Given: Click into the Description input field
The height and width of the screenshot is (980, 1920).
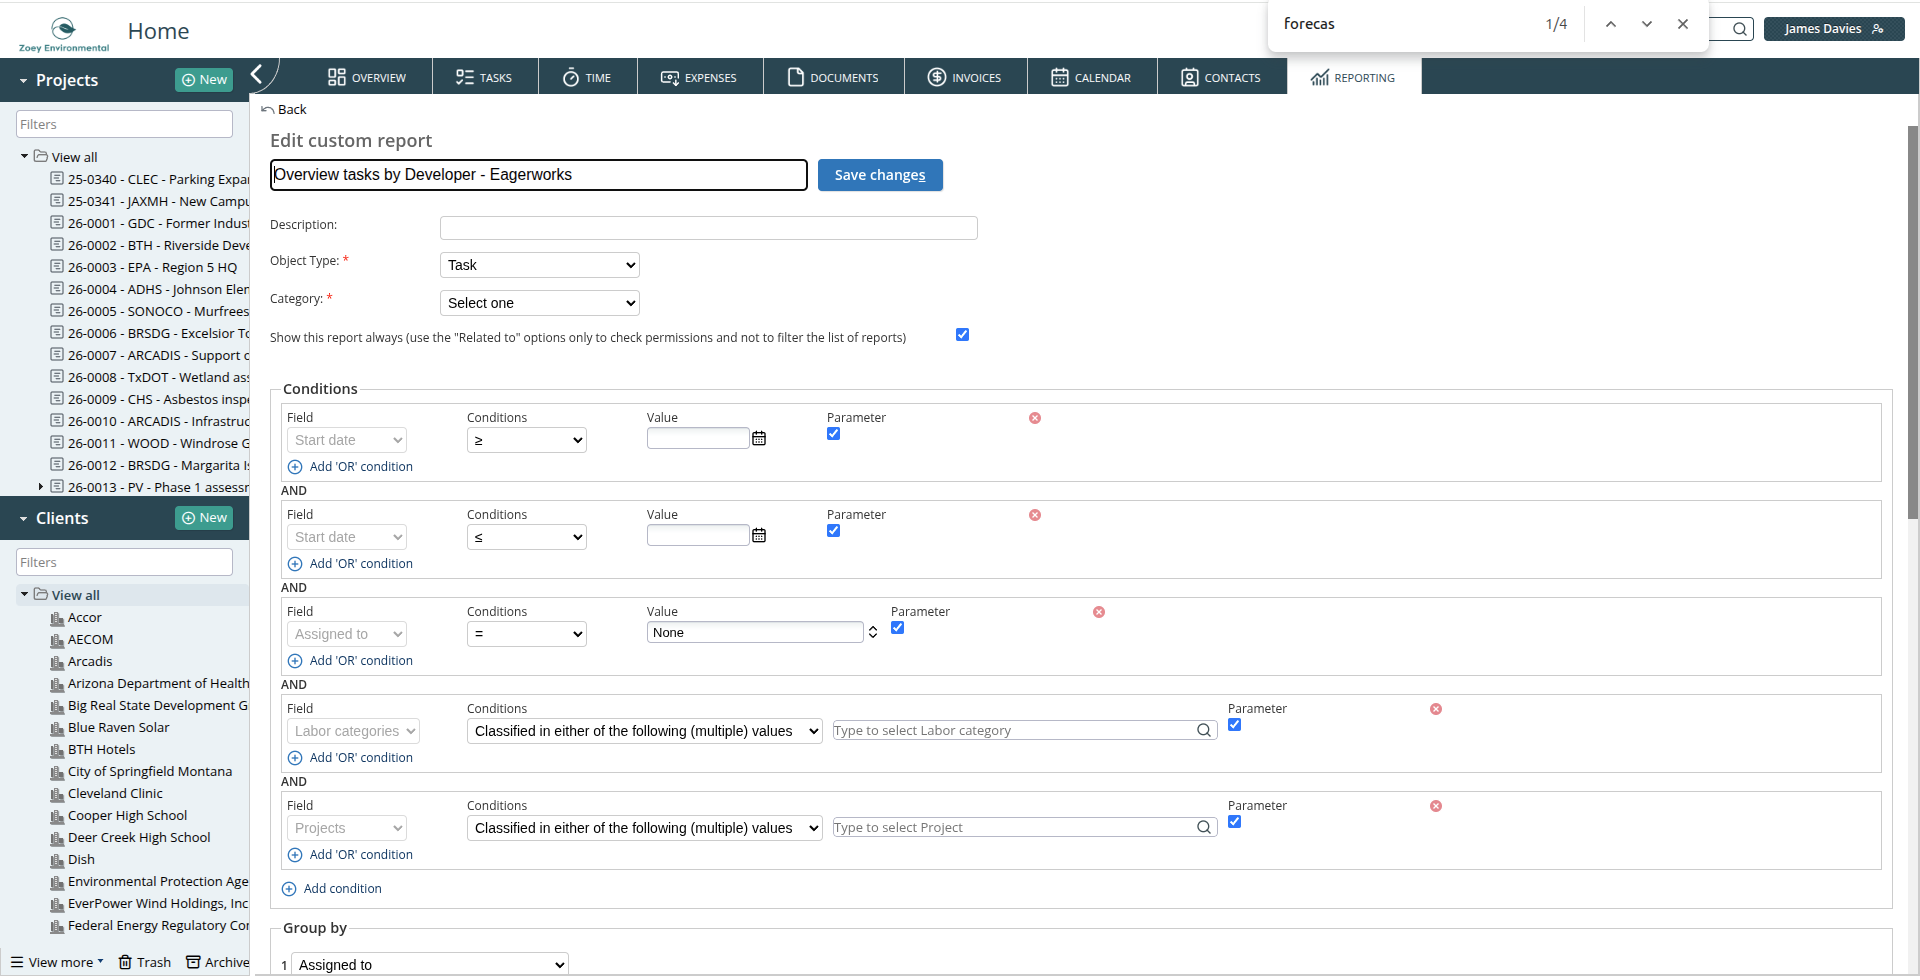Looking at the screenshot, I should click(709, 228).
